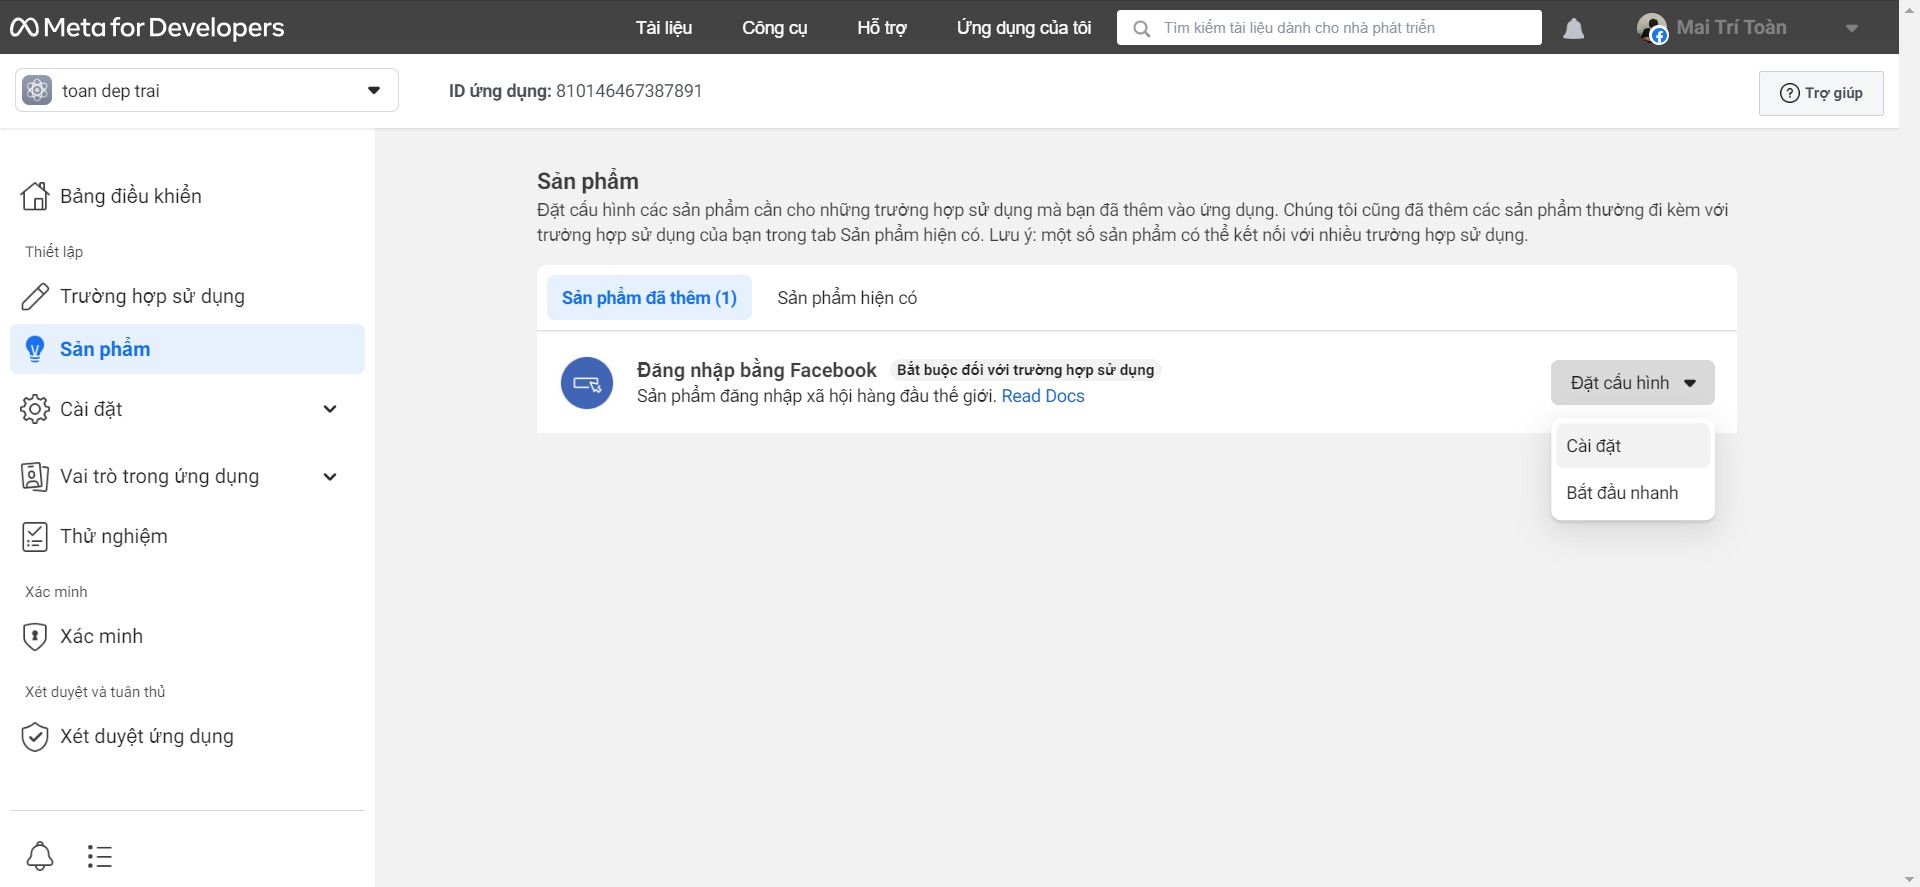Click the badge icon for Vai trò trong ứng dụng
1920x887 pixels.
[x=35, y=476]
